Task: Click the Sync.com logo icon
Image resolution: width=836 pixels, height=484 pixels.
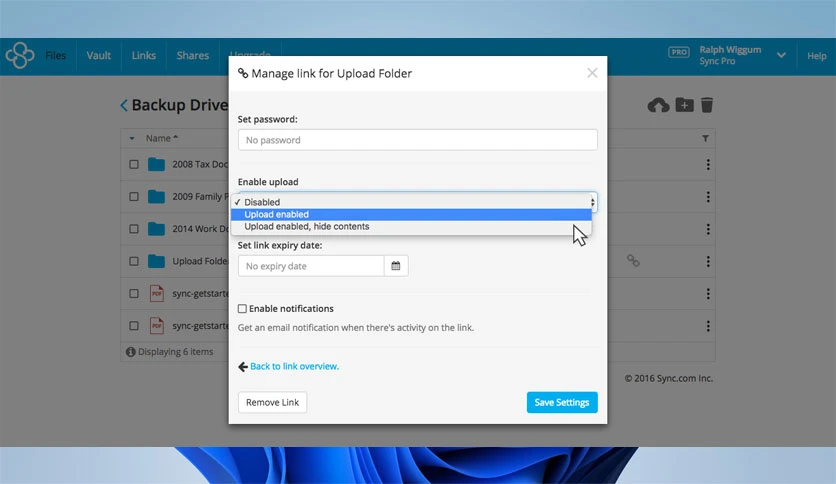Action: [20, 55]
